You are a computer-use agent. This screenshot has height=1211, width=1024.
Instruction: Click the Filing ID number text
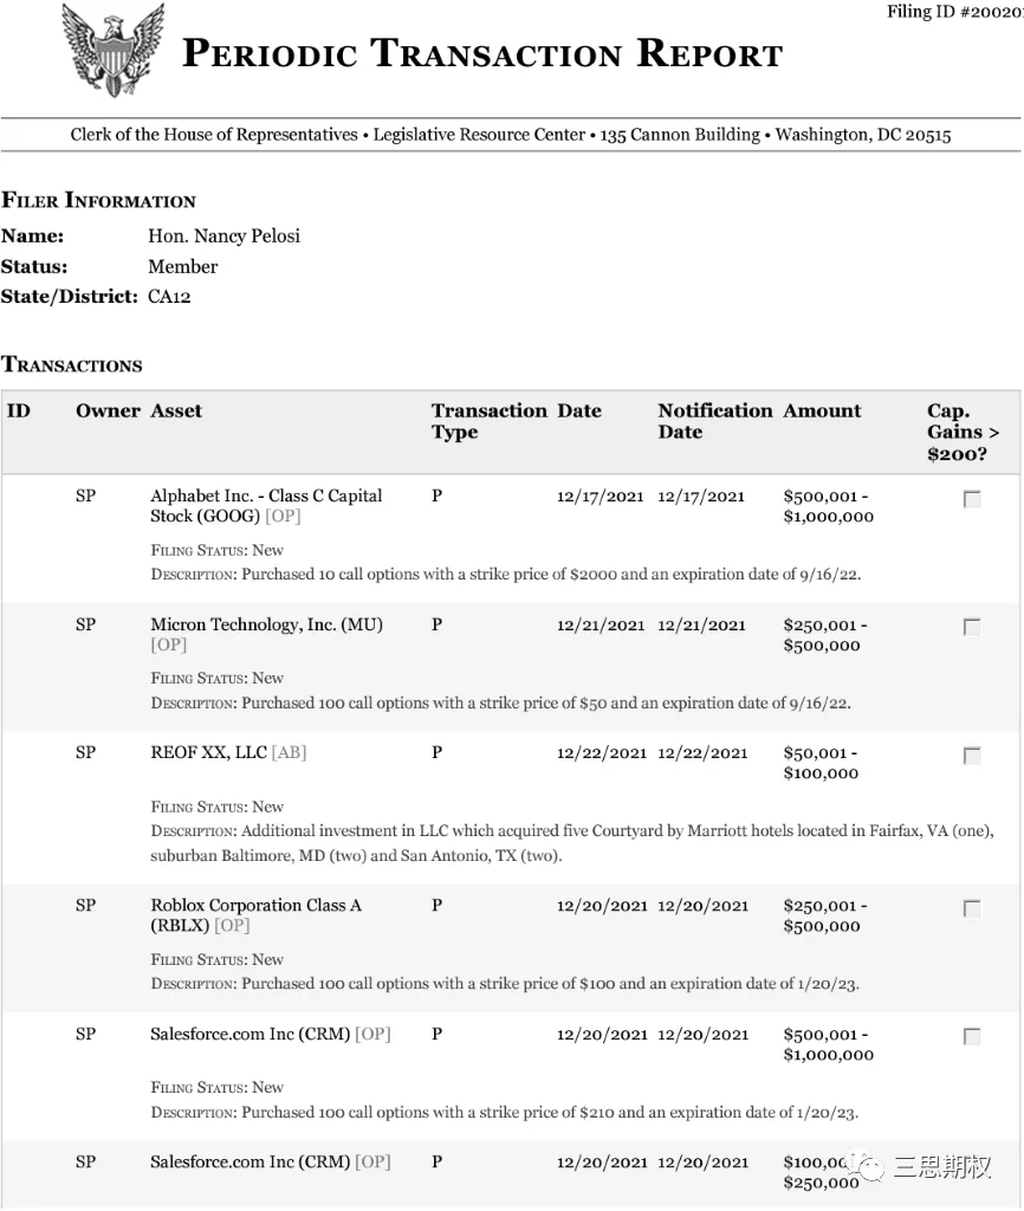pyautogui.click(x=955, y=12)
